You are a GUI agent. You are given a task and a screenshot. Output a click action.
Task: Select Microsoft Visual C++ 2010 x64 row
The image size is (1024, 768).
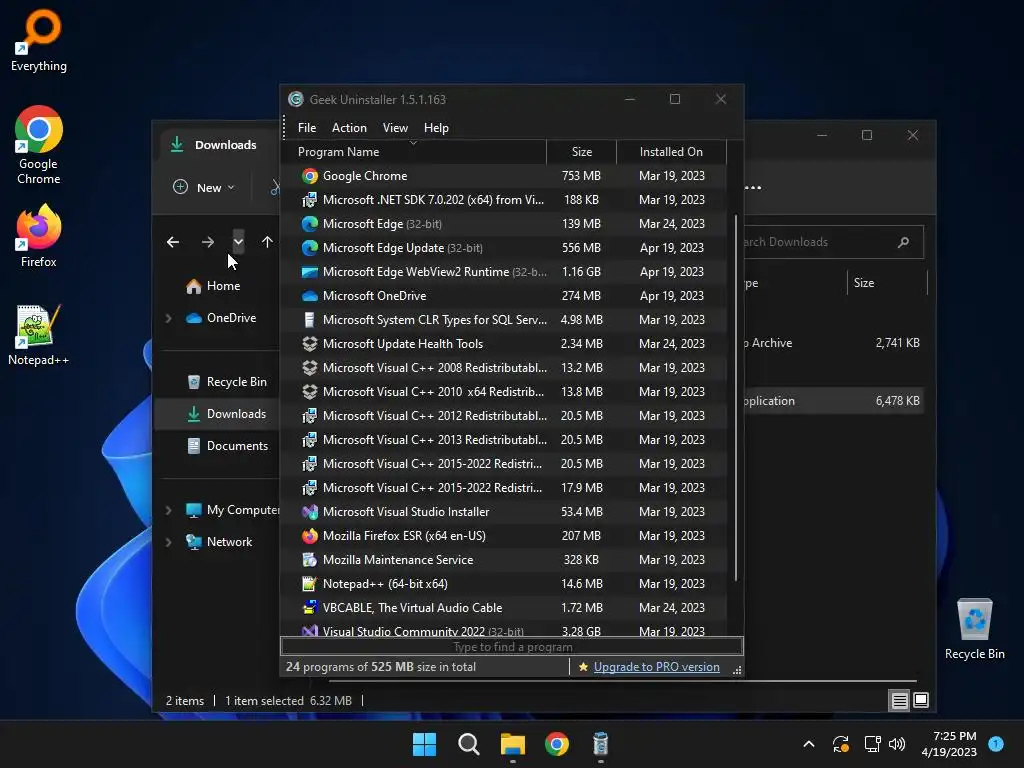pos(503,392)
